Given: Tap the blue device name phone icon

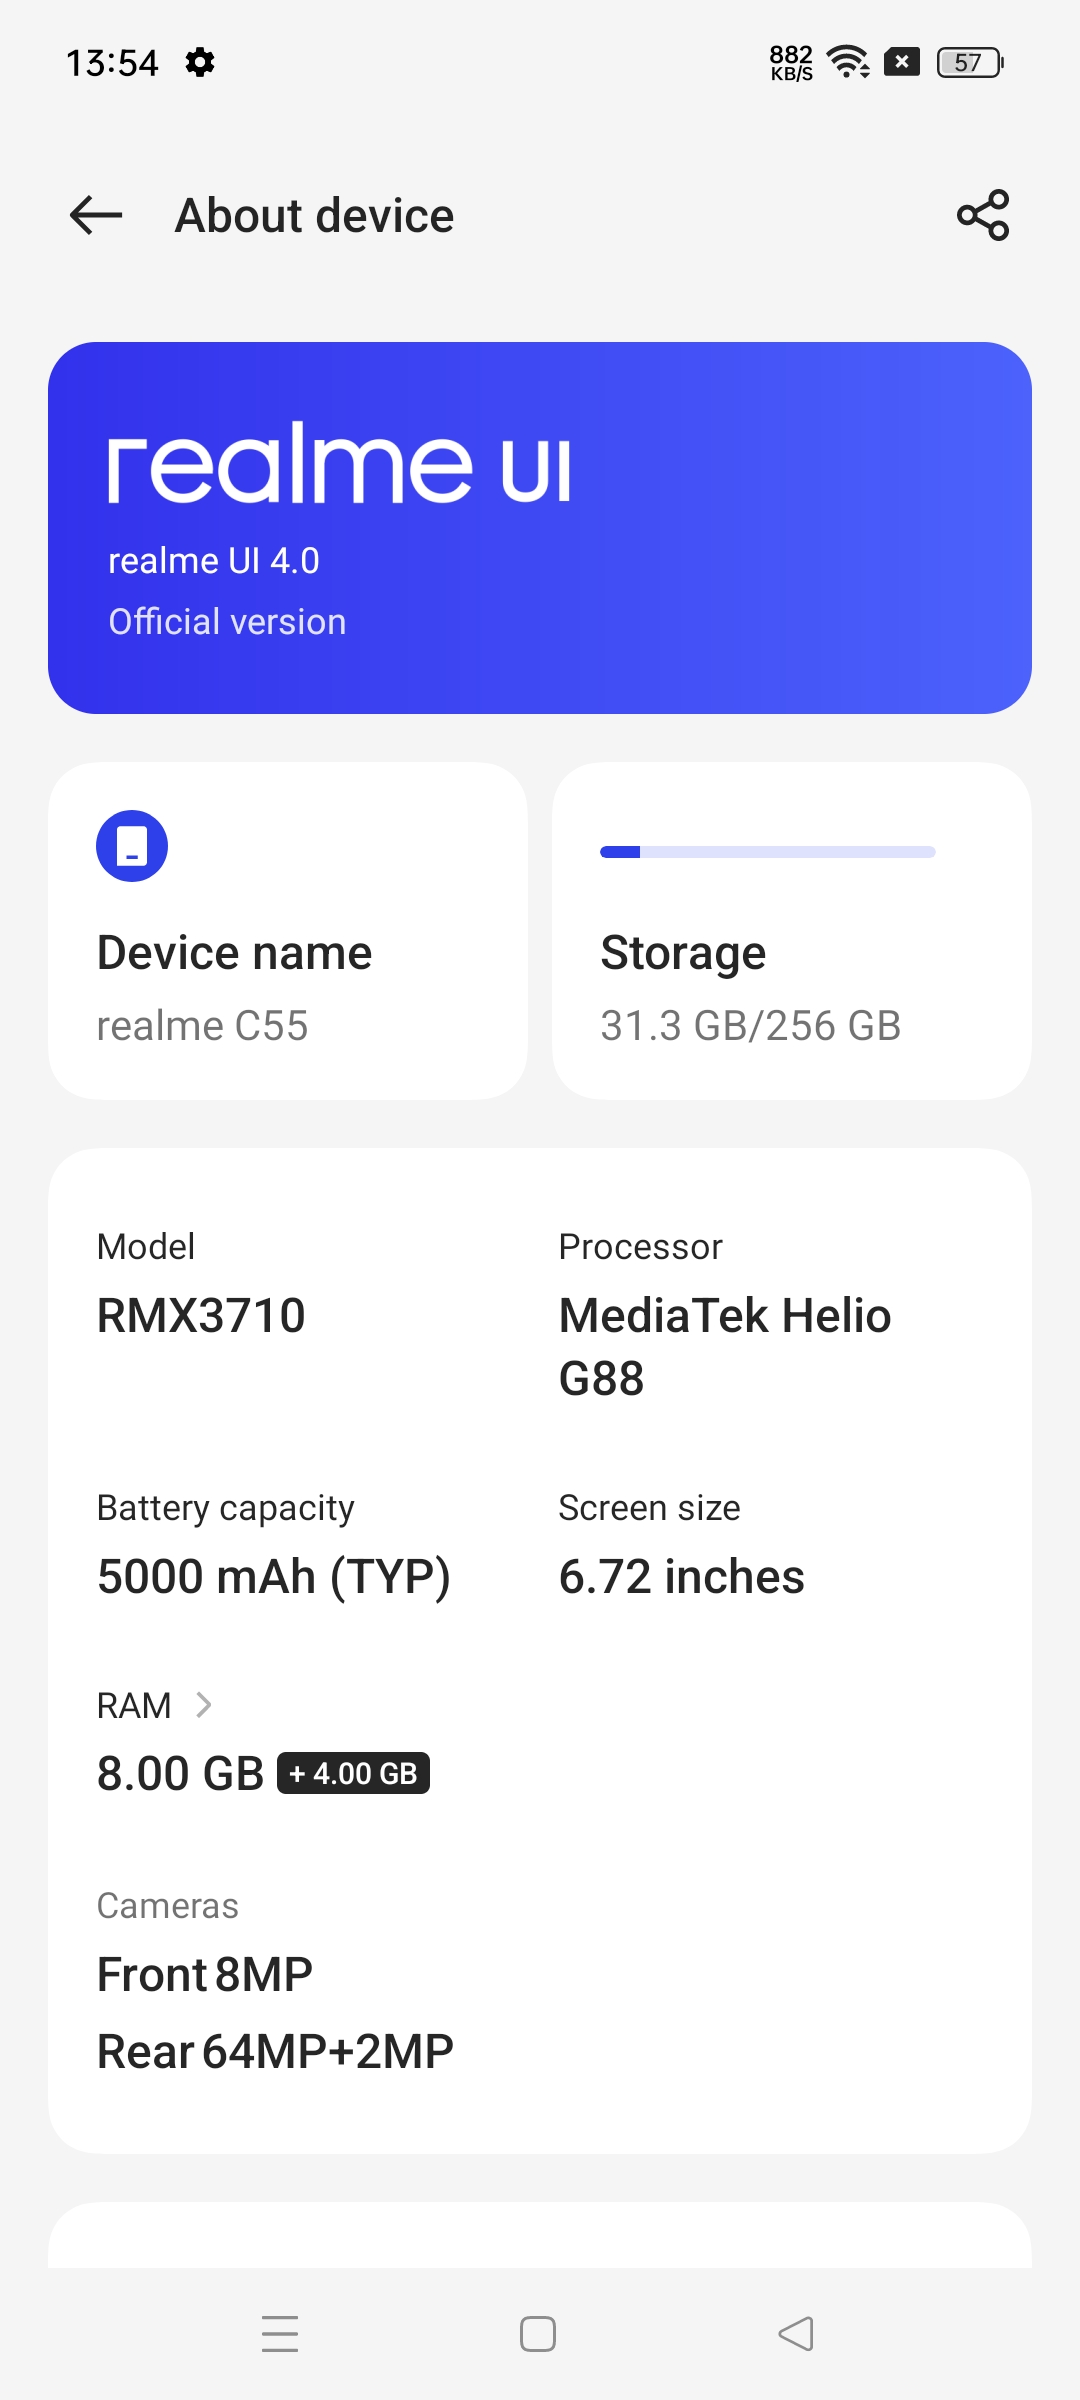Looking at the screenshot, I should 132,846.
